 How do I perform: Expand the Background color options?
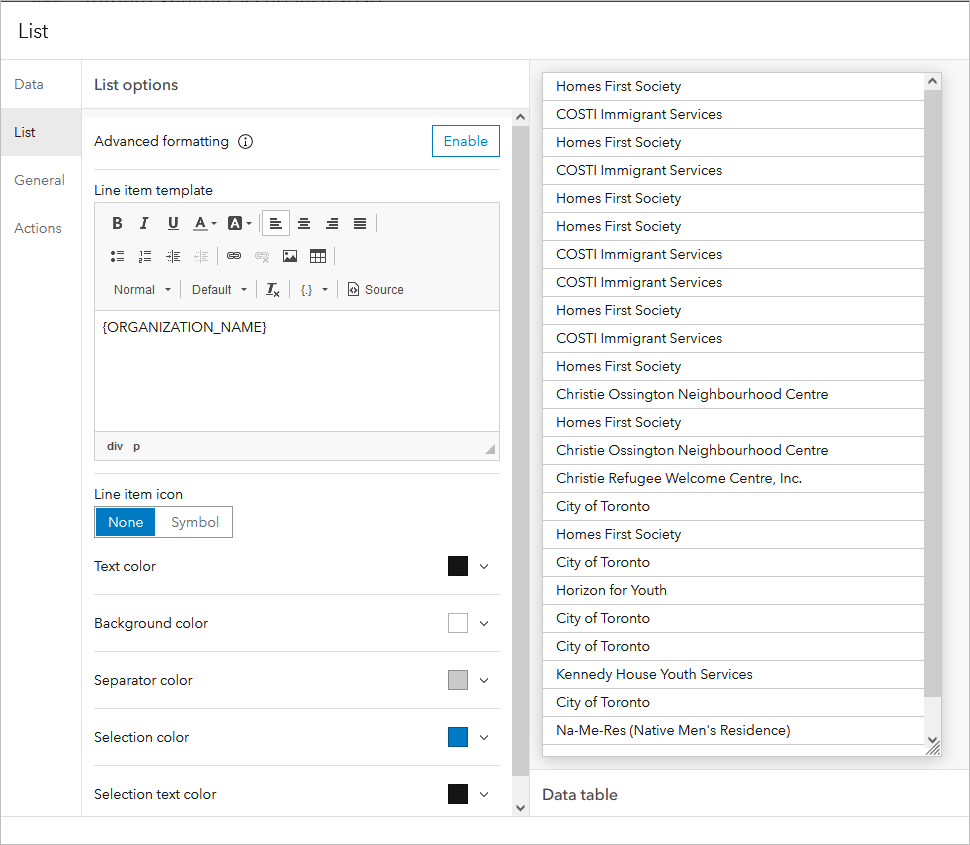(x=484, y=623)
